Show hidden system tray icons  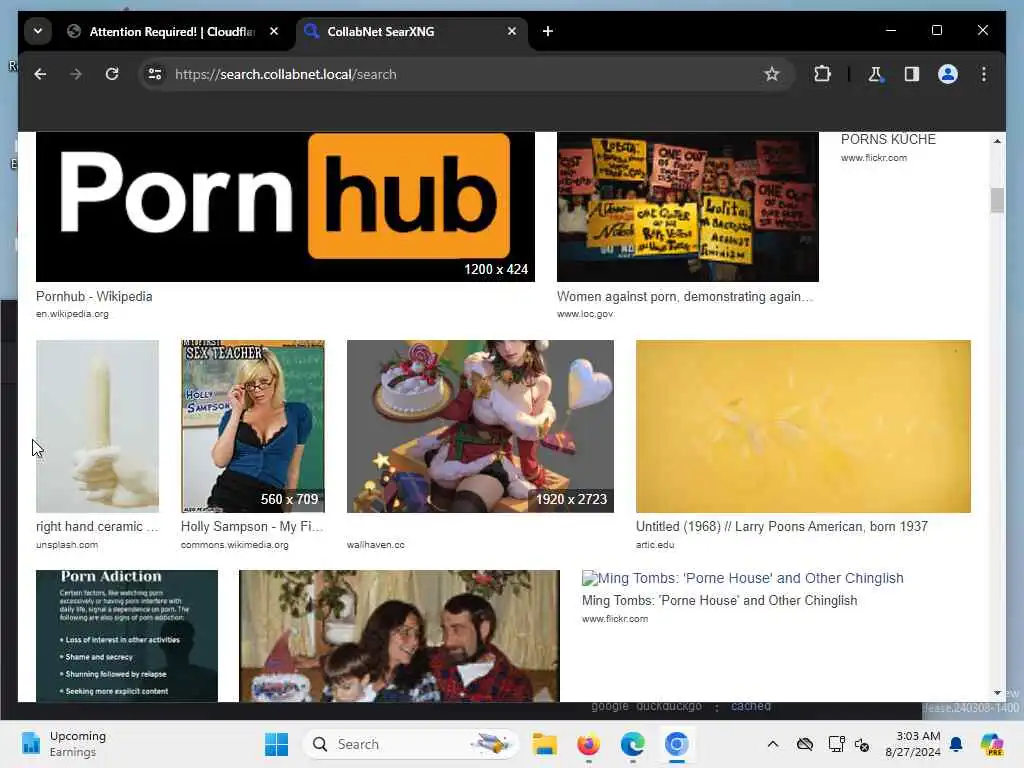tap(773, 744)
